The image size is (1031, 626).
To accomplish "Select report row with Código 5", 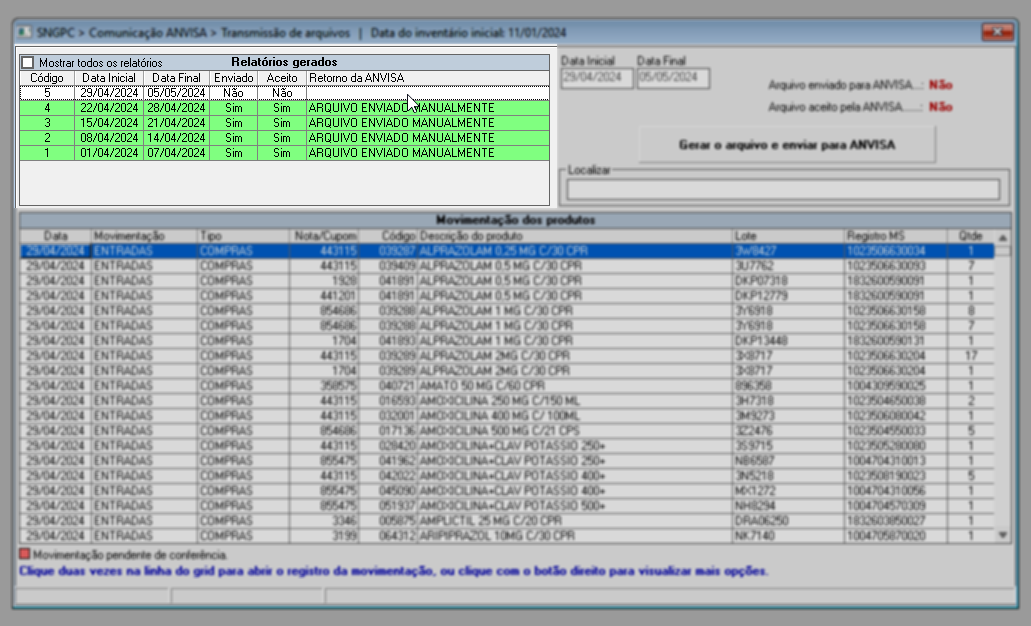I will (x=284, y=93).
